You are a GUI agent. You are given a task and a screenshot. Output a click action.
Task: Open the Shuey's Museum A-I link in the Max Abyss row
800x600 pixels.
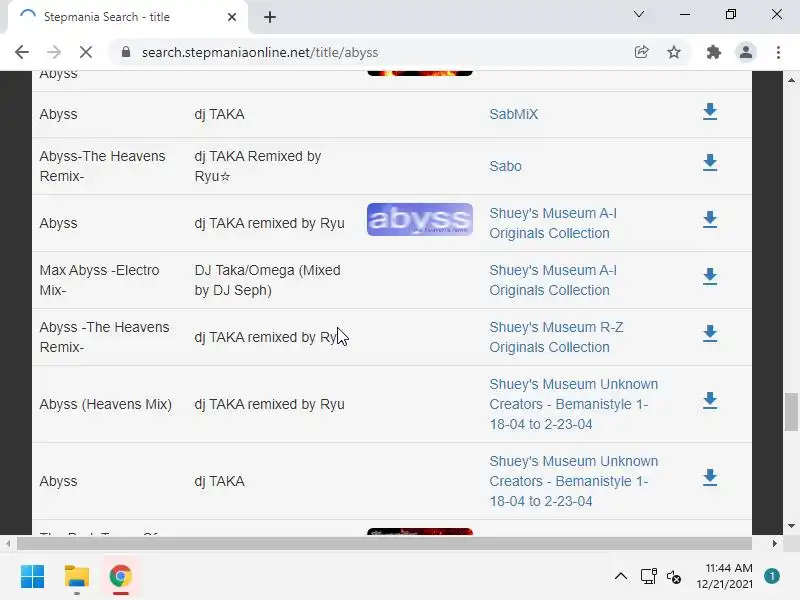pyautogui.click(x=553, y=280)
